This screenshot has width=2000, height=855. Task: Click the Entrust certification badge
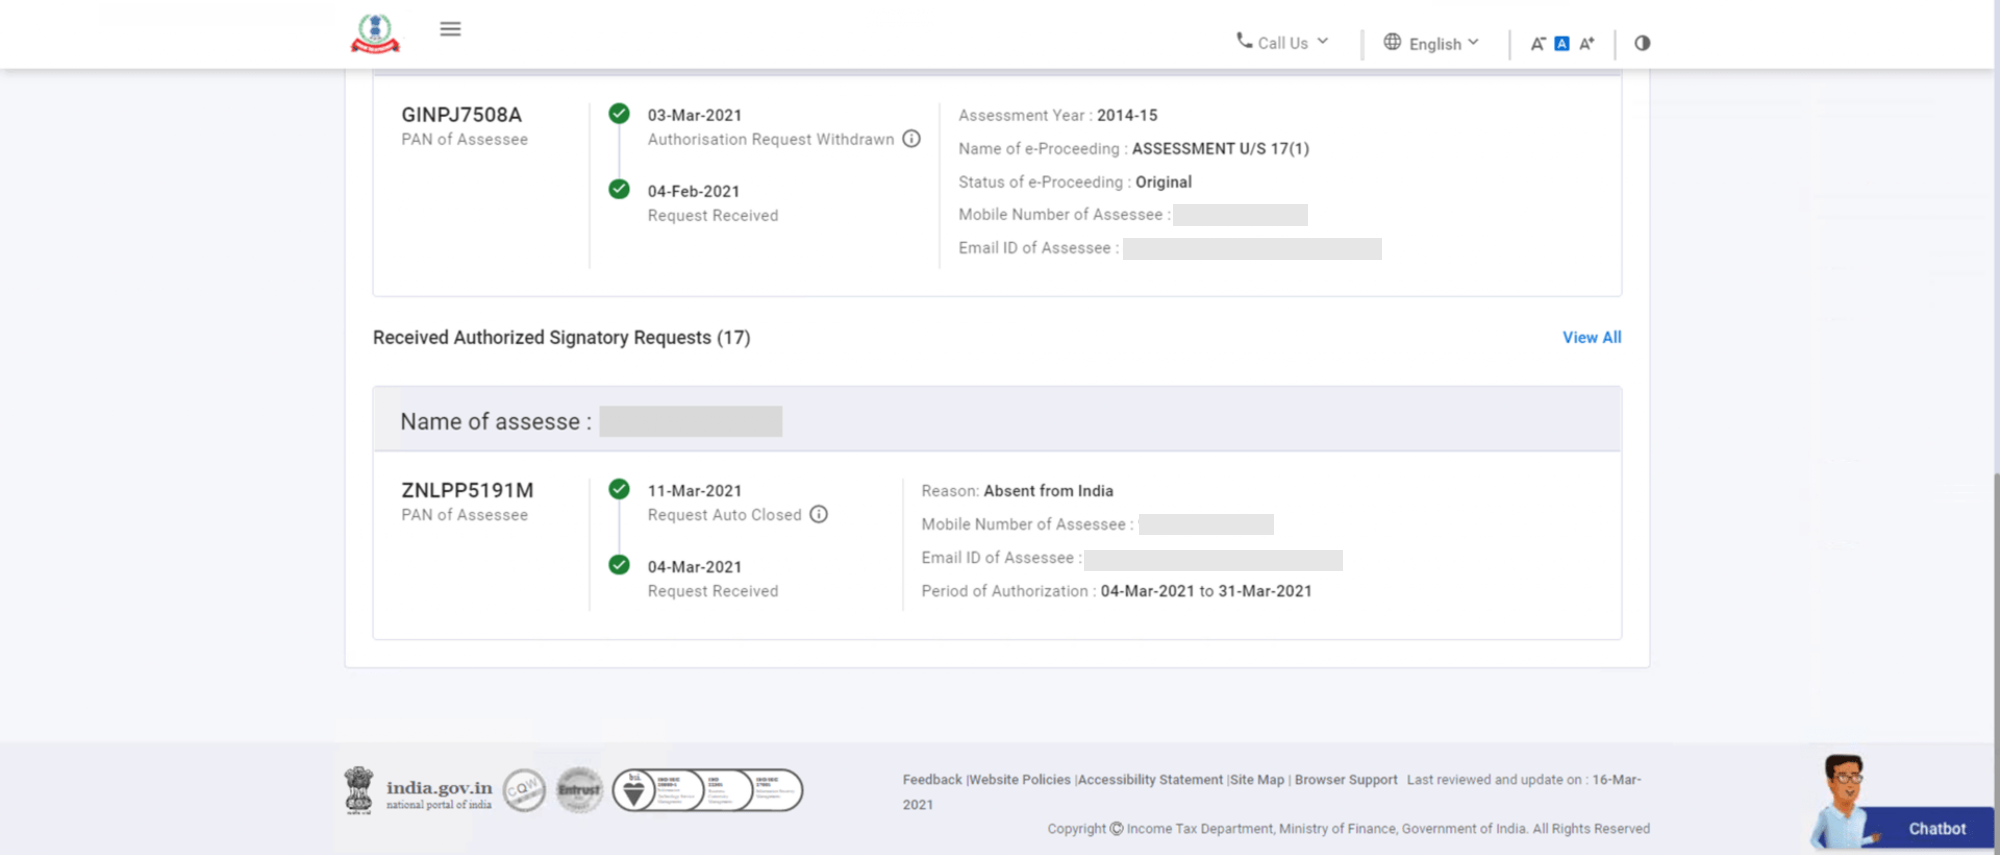[579, 790]
